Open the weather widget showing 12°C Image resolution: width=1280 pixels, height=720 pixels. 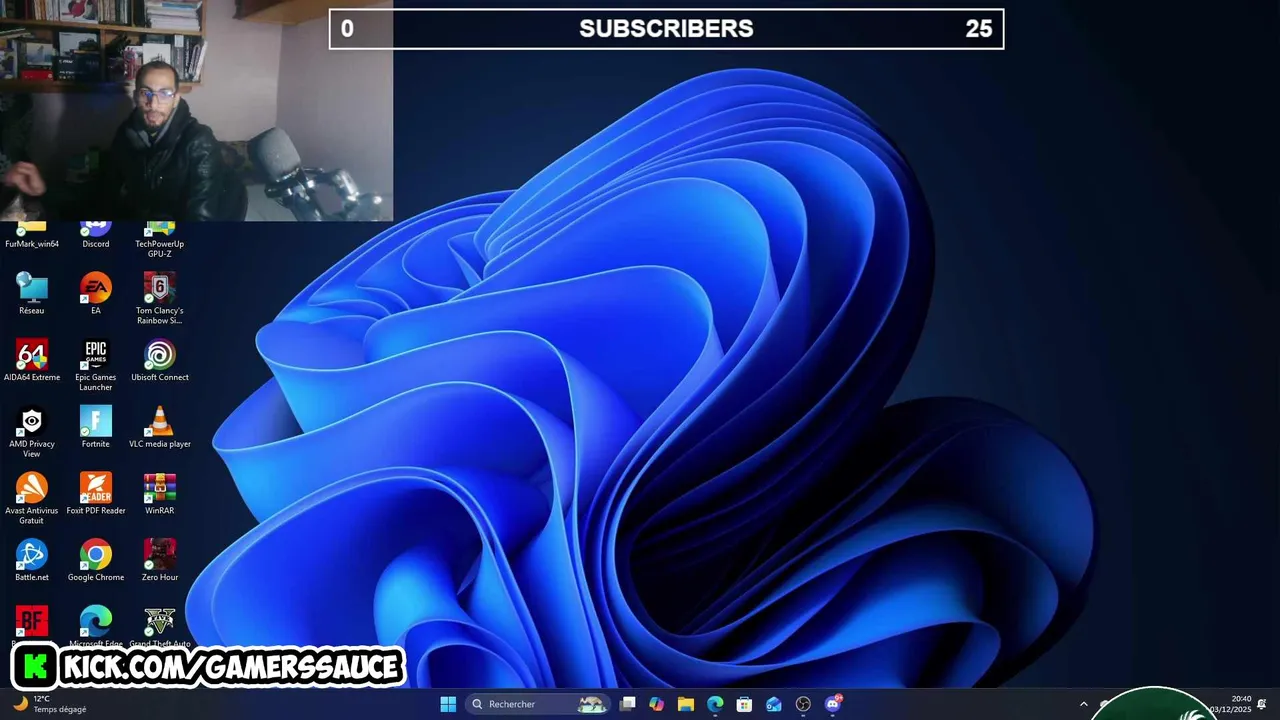click(50, 704)
